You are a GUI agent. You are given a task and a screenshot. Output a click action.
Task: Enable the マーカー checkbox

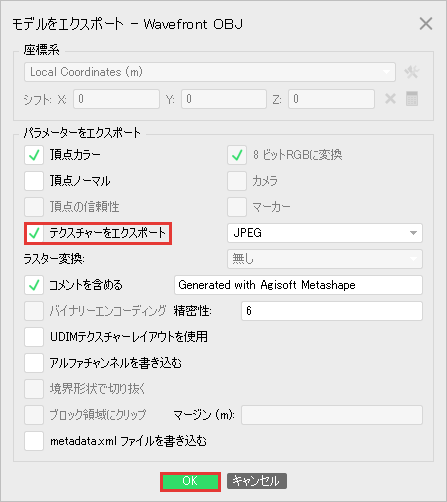click(x=237, y=207)
